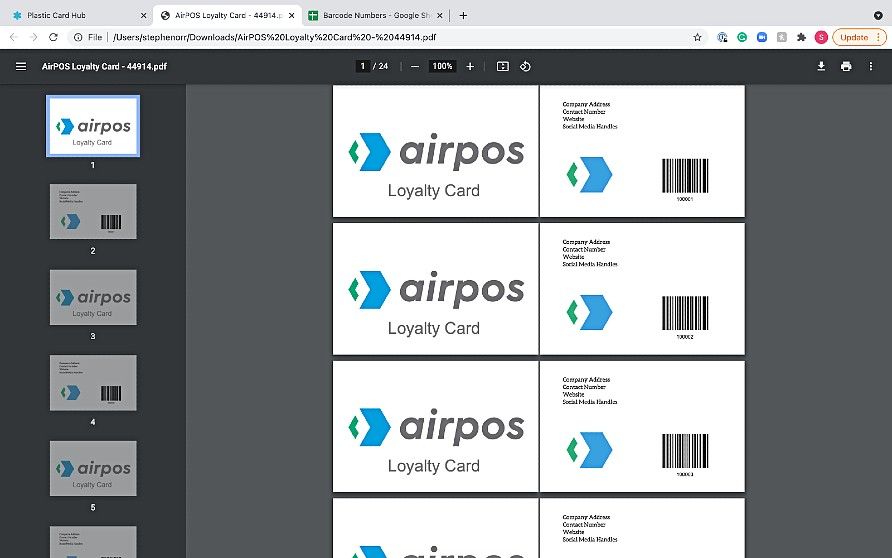The width and height of the screenshot is (892, 558).
Task: Close the Plastic Card Hub tab
Action: pyautogui.click(x=143, y=15)
